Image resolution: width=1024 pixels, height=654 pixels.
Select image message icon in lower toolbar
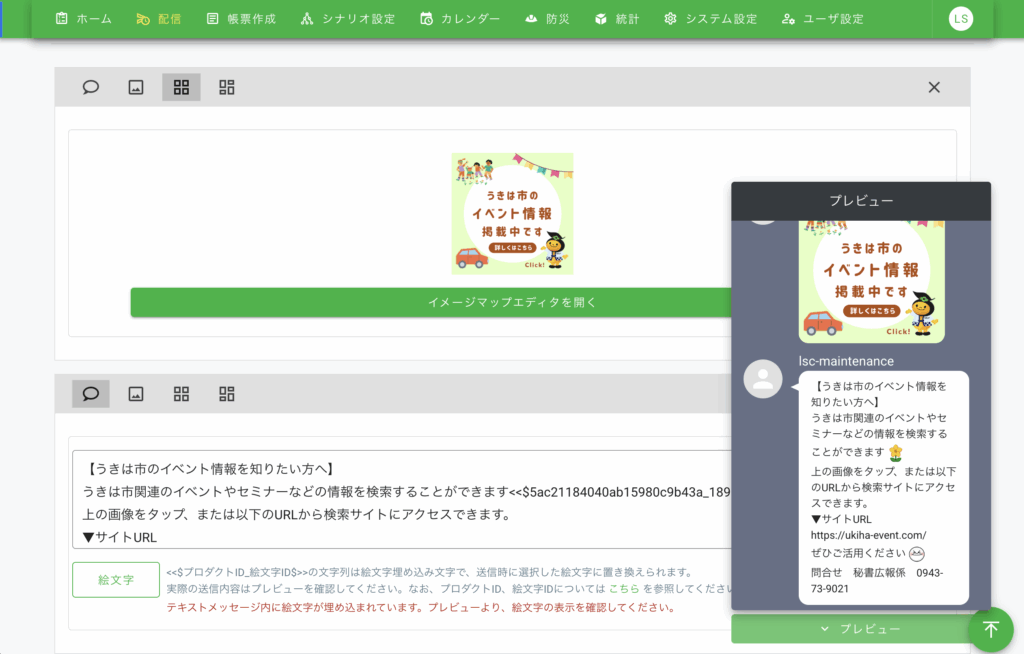136,393
